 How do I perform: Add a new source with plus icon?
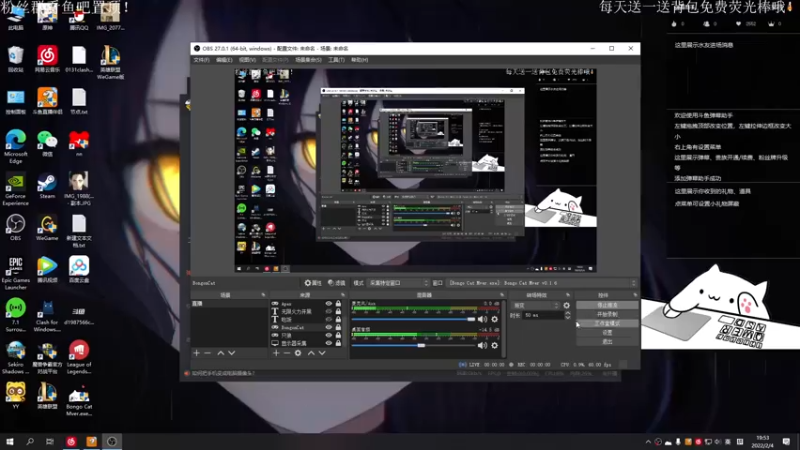pyautogui.click(x=276, y=353)
